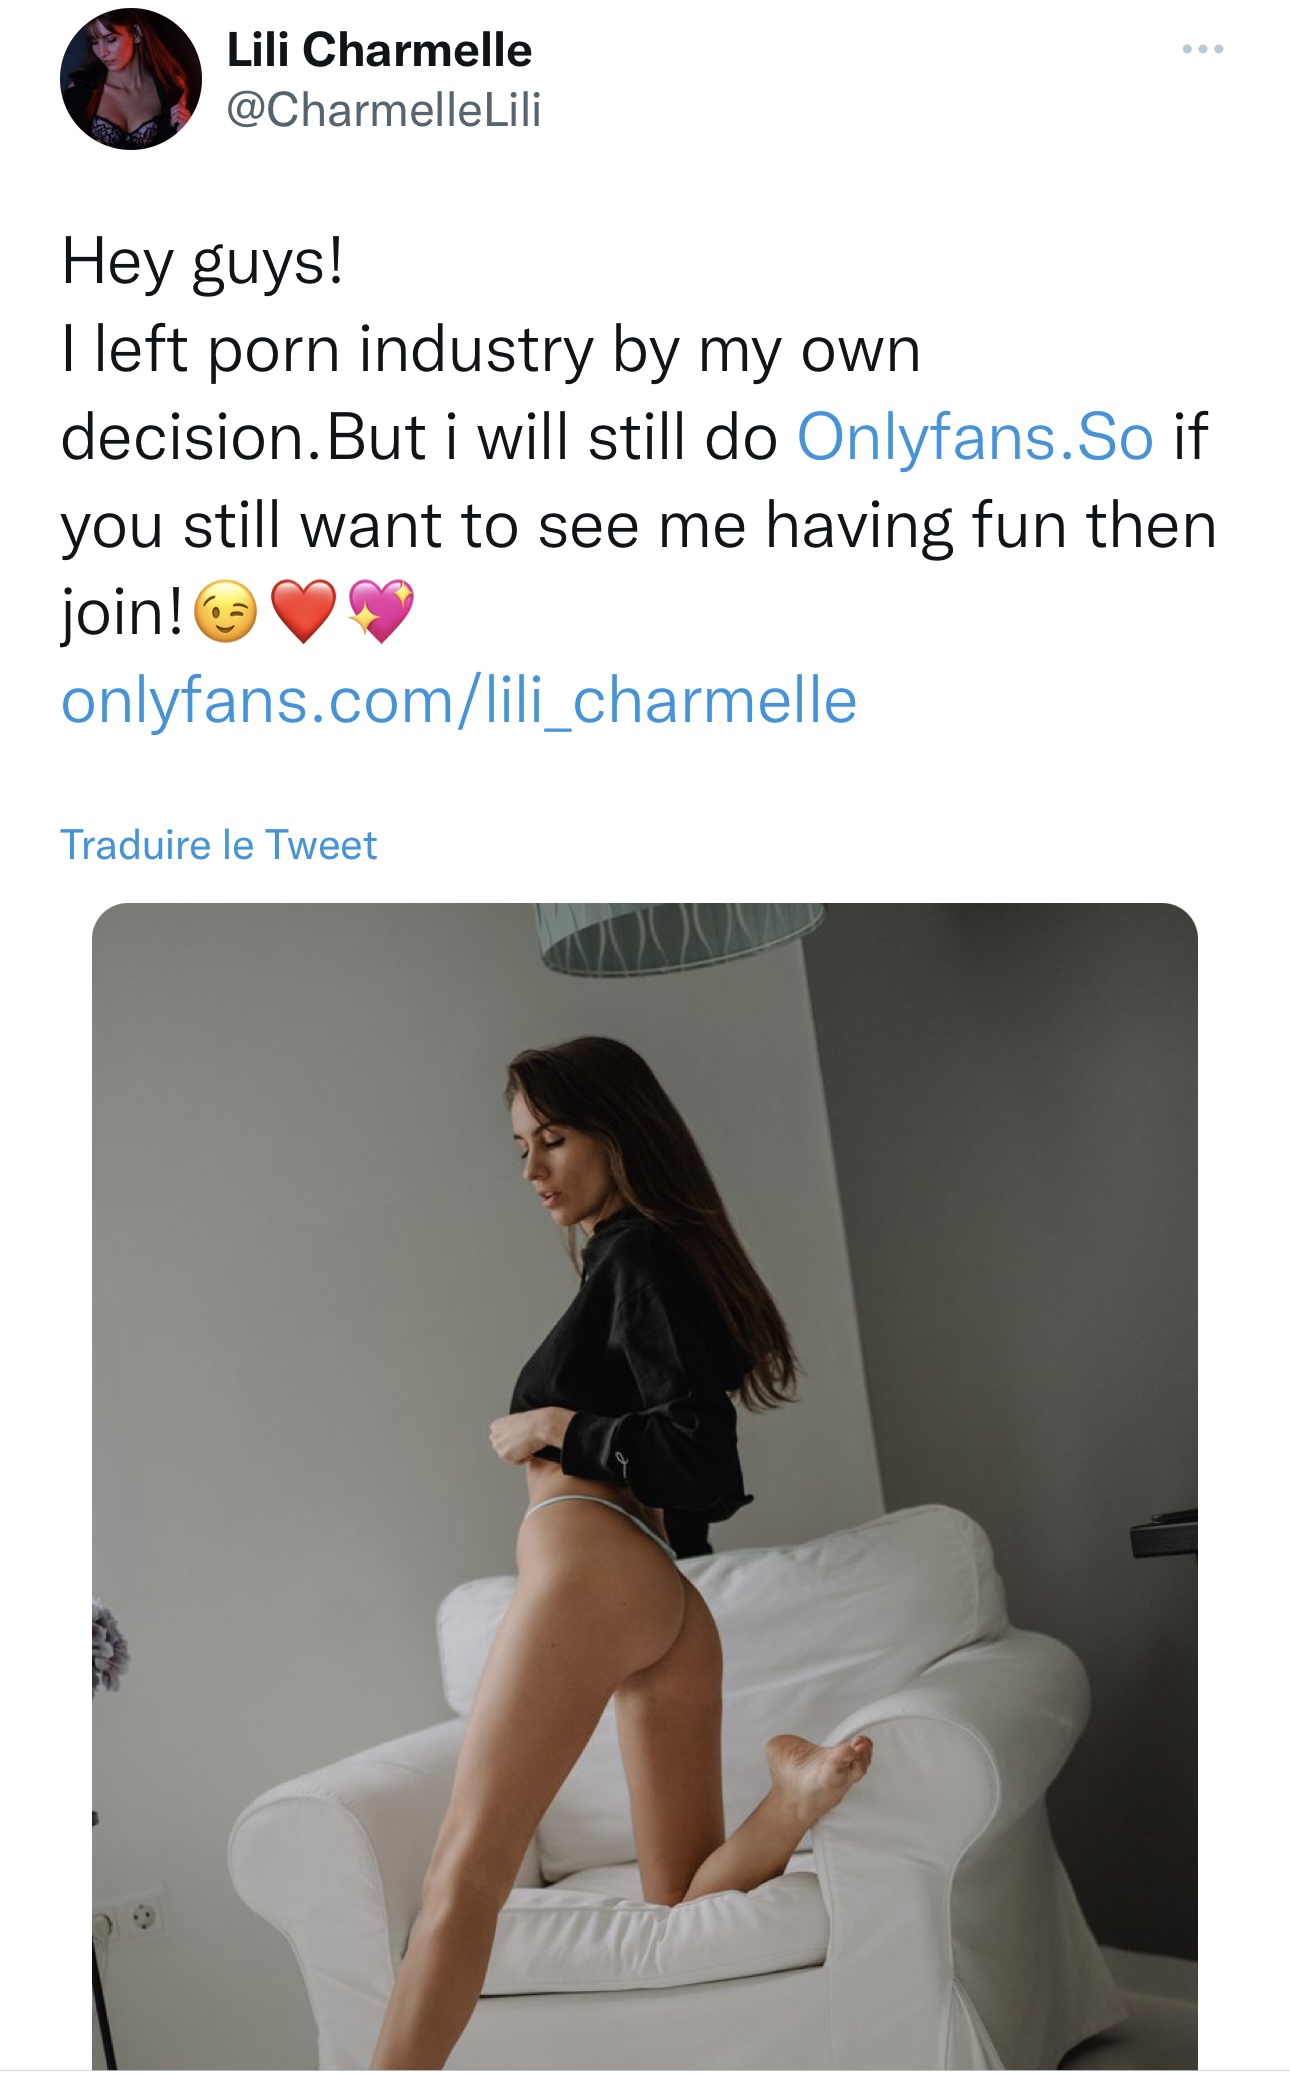Click the tweet text starting "Hey guys!"
Screen dimensions: 1290x2073
pyautogui.click(x=203, y=262)
